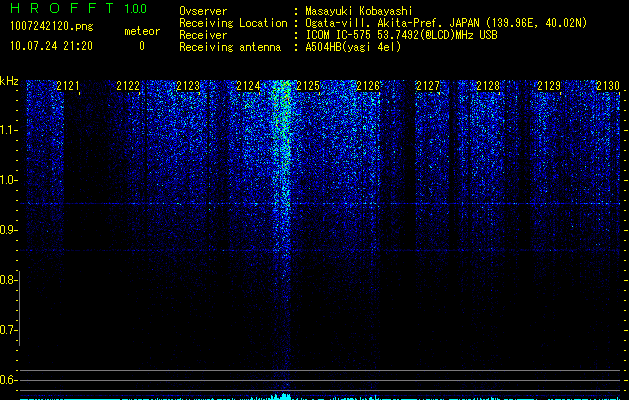Image resolution: width=629 pixels, height=400 pixels.
Task: Click the 2129 time marker
Action: point(548,86)
